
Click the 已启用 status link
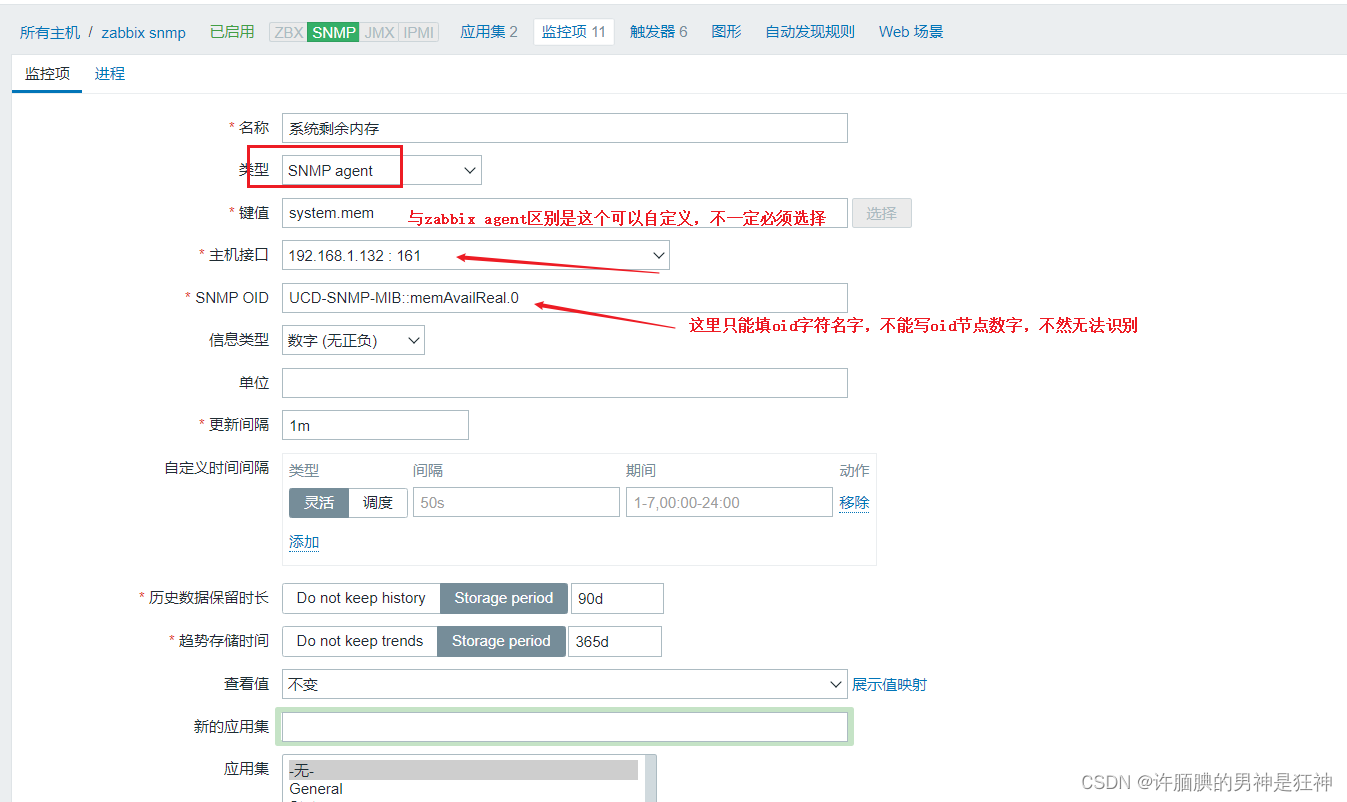click(x=232, y=32)
